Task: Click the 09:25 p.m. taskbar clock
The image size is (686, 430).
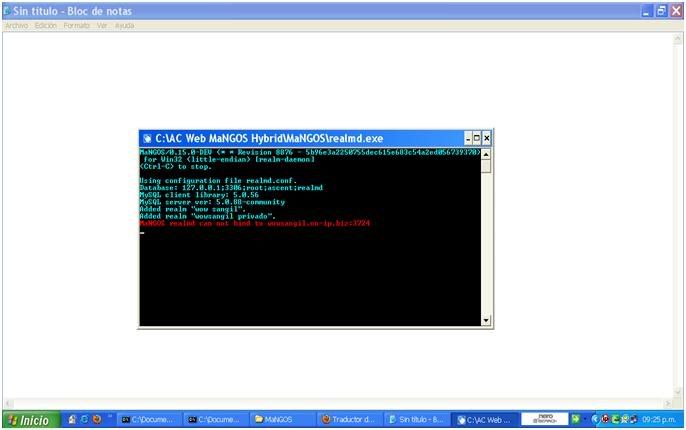Action: 659,420
